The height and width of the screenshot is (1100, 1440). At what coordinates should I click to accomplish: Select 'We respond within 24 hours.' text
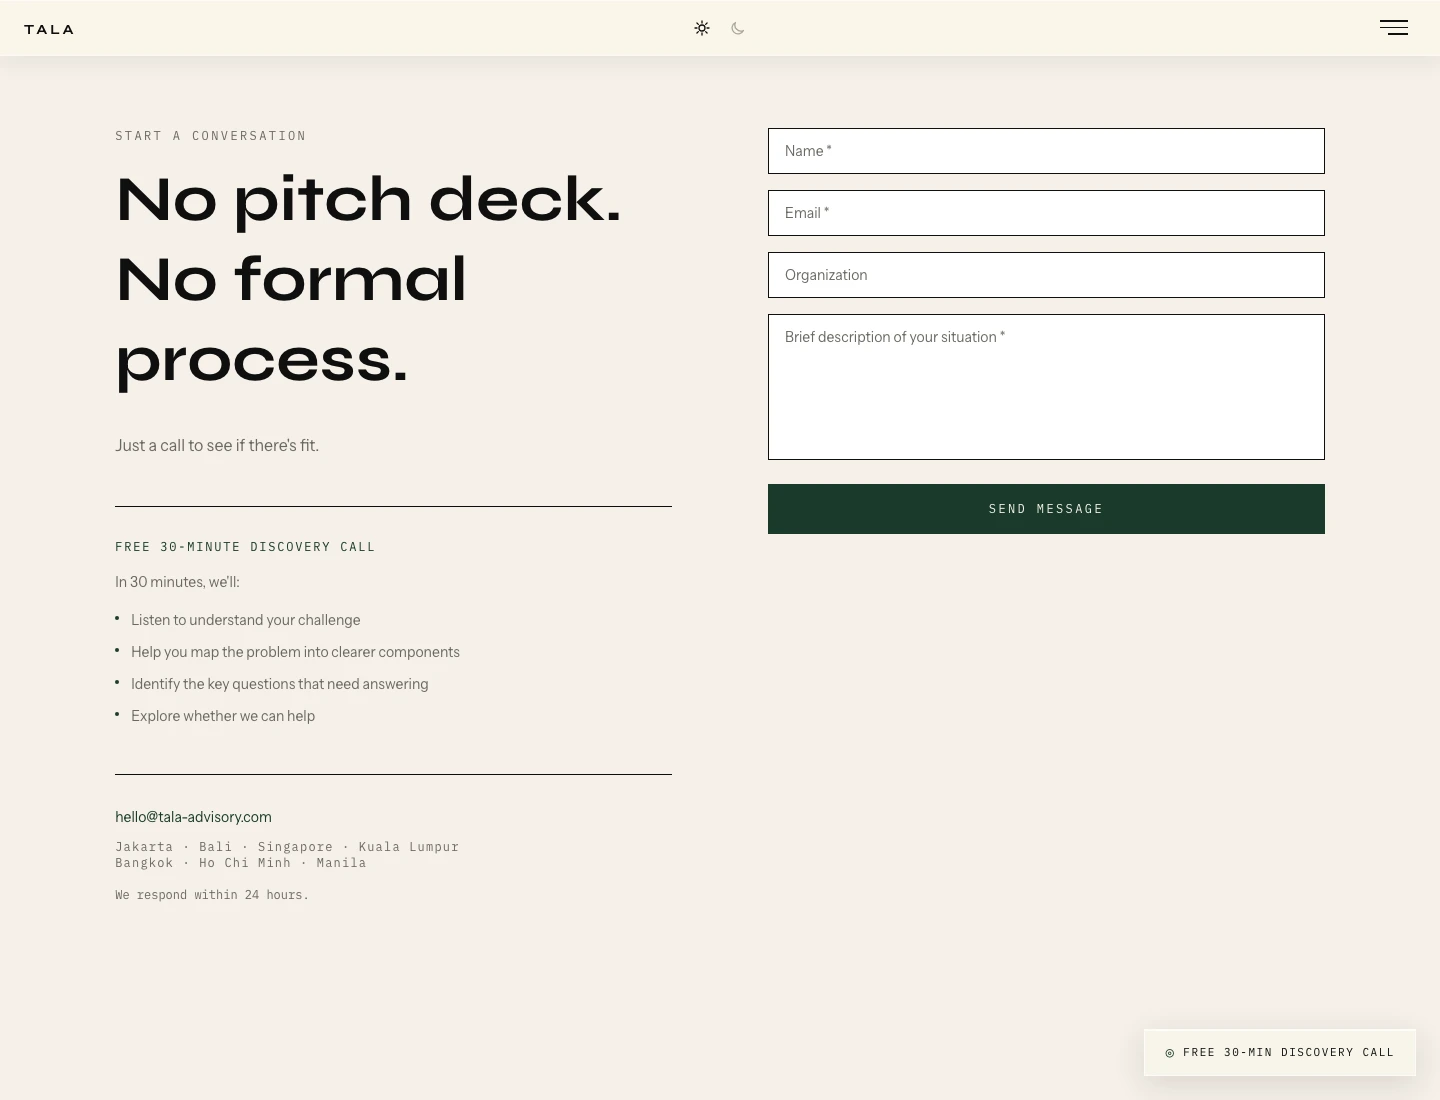(x=212, y=895)
